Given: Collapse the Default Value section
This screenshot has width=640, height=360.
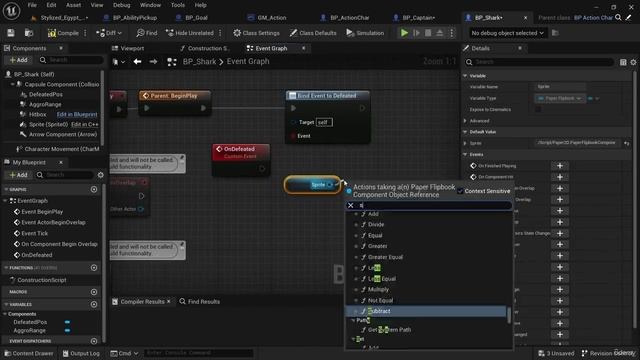Looking at the screenshot, I should [x=465, y=132].
